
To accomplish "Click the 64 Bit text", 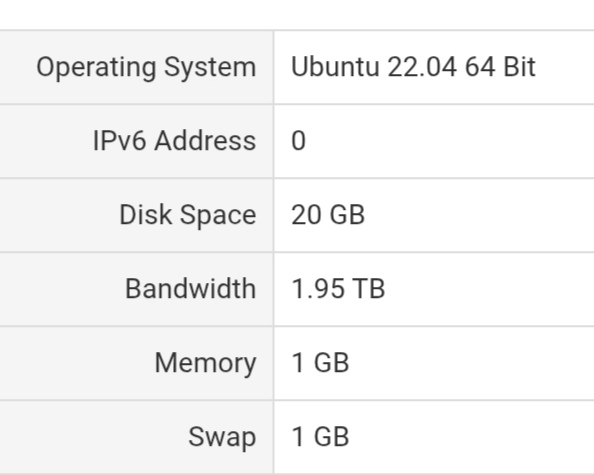I will (500, 67).
